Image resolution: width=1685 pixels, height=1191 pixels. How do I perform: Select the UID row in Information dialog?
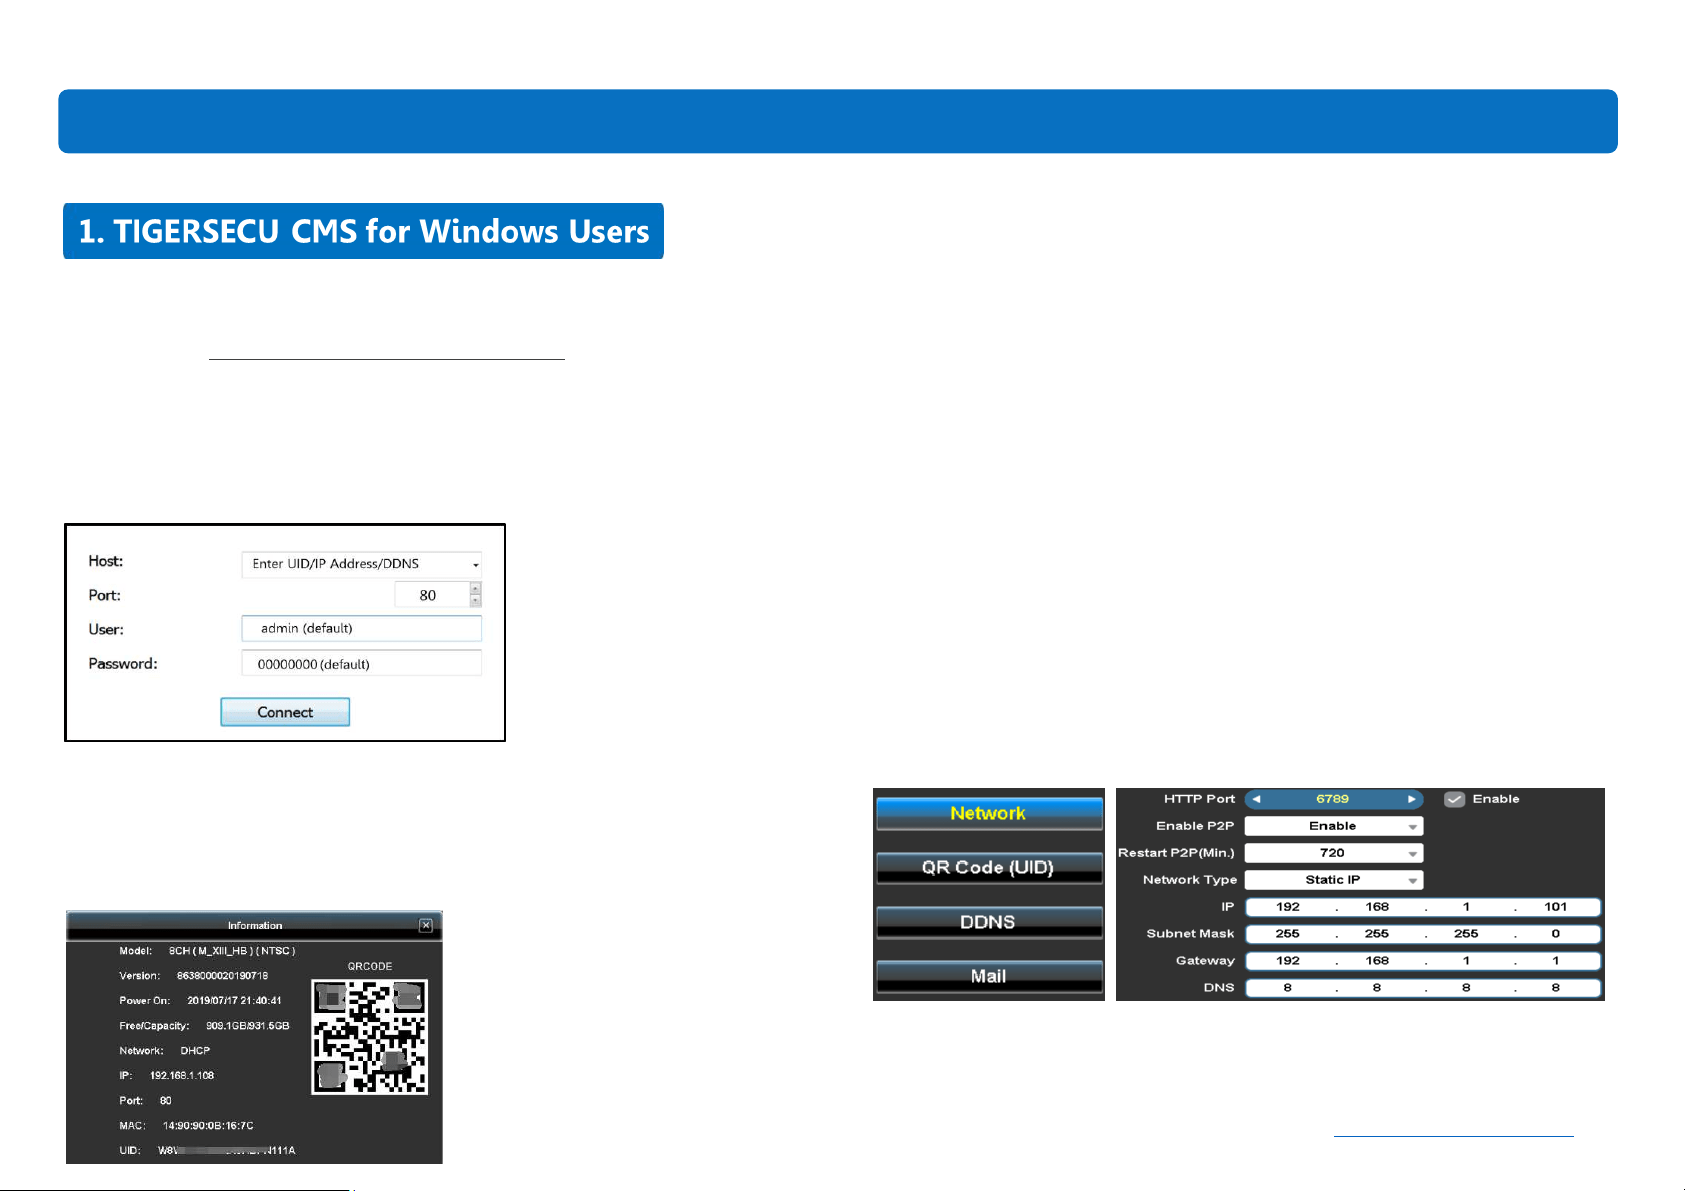pos(207,1151)
